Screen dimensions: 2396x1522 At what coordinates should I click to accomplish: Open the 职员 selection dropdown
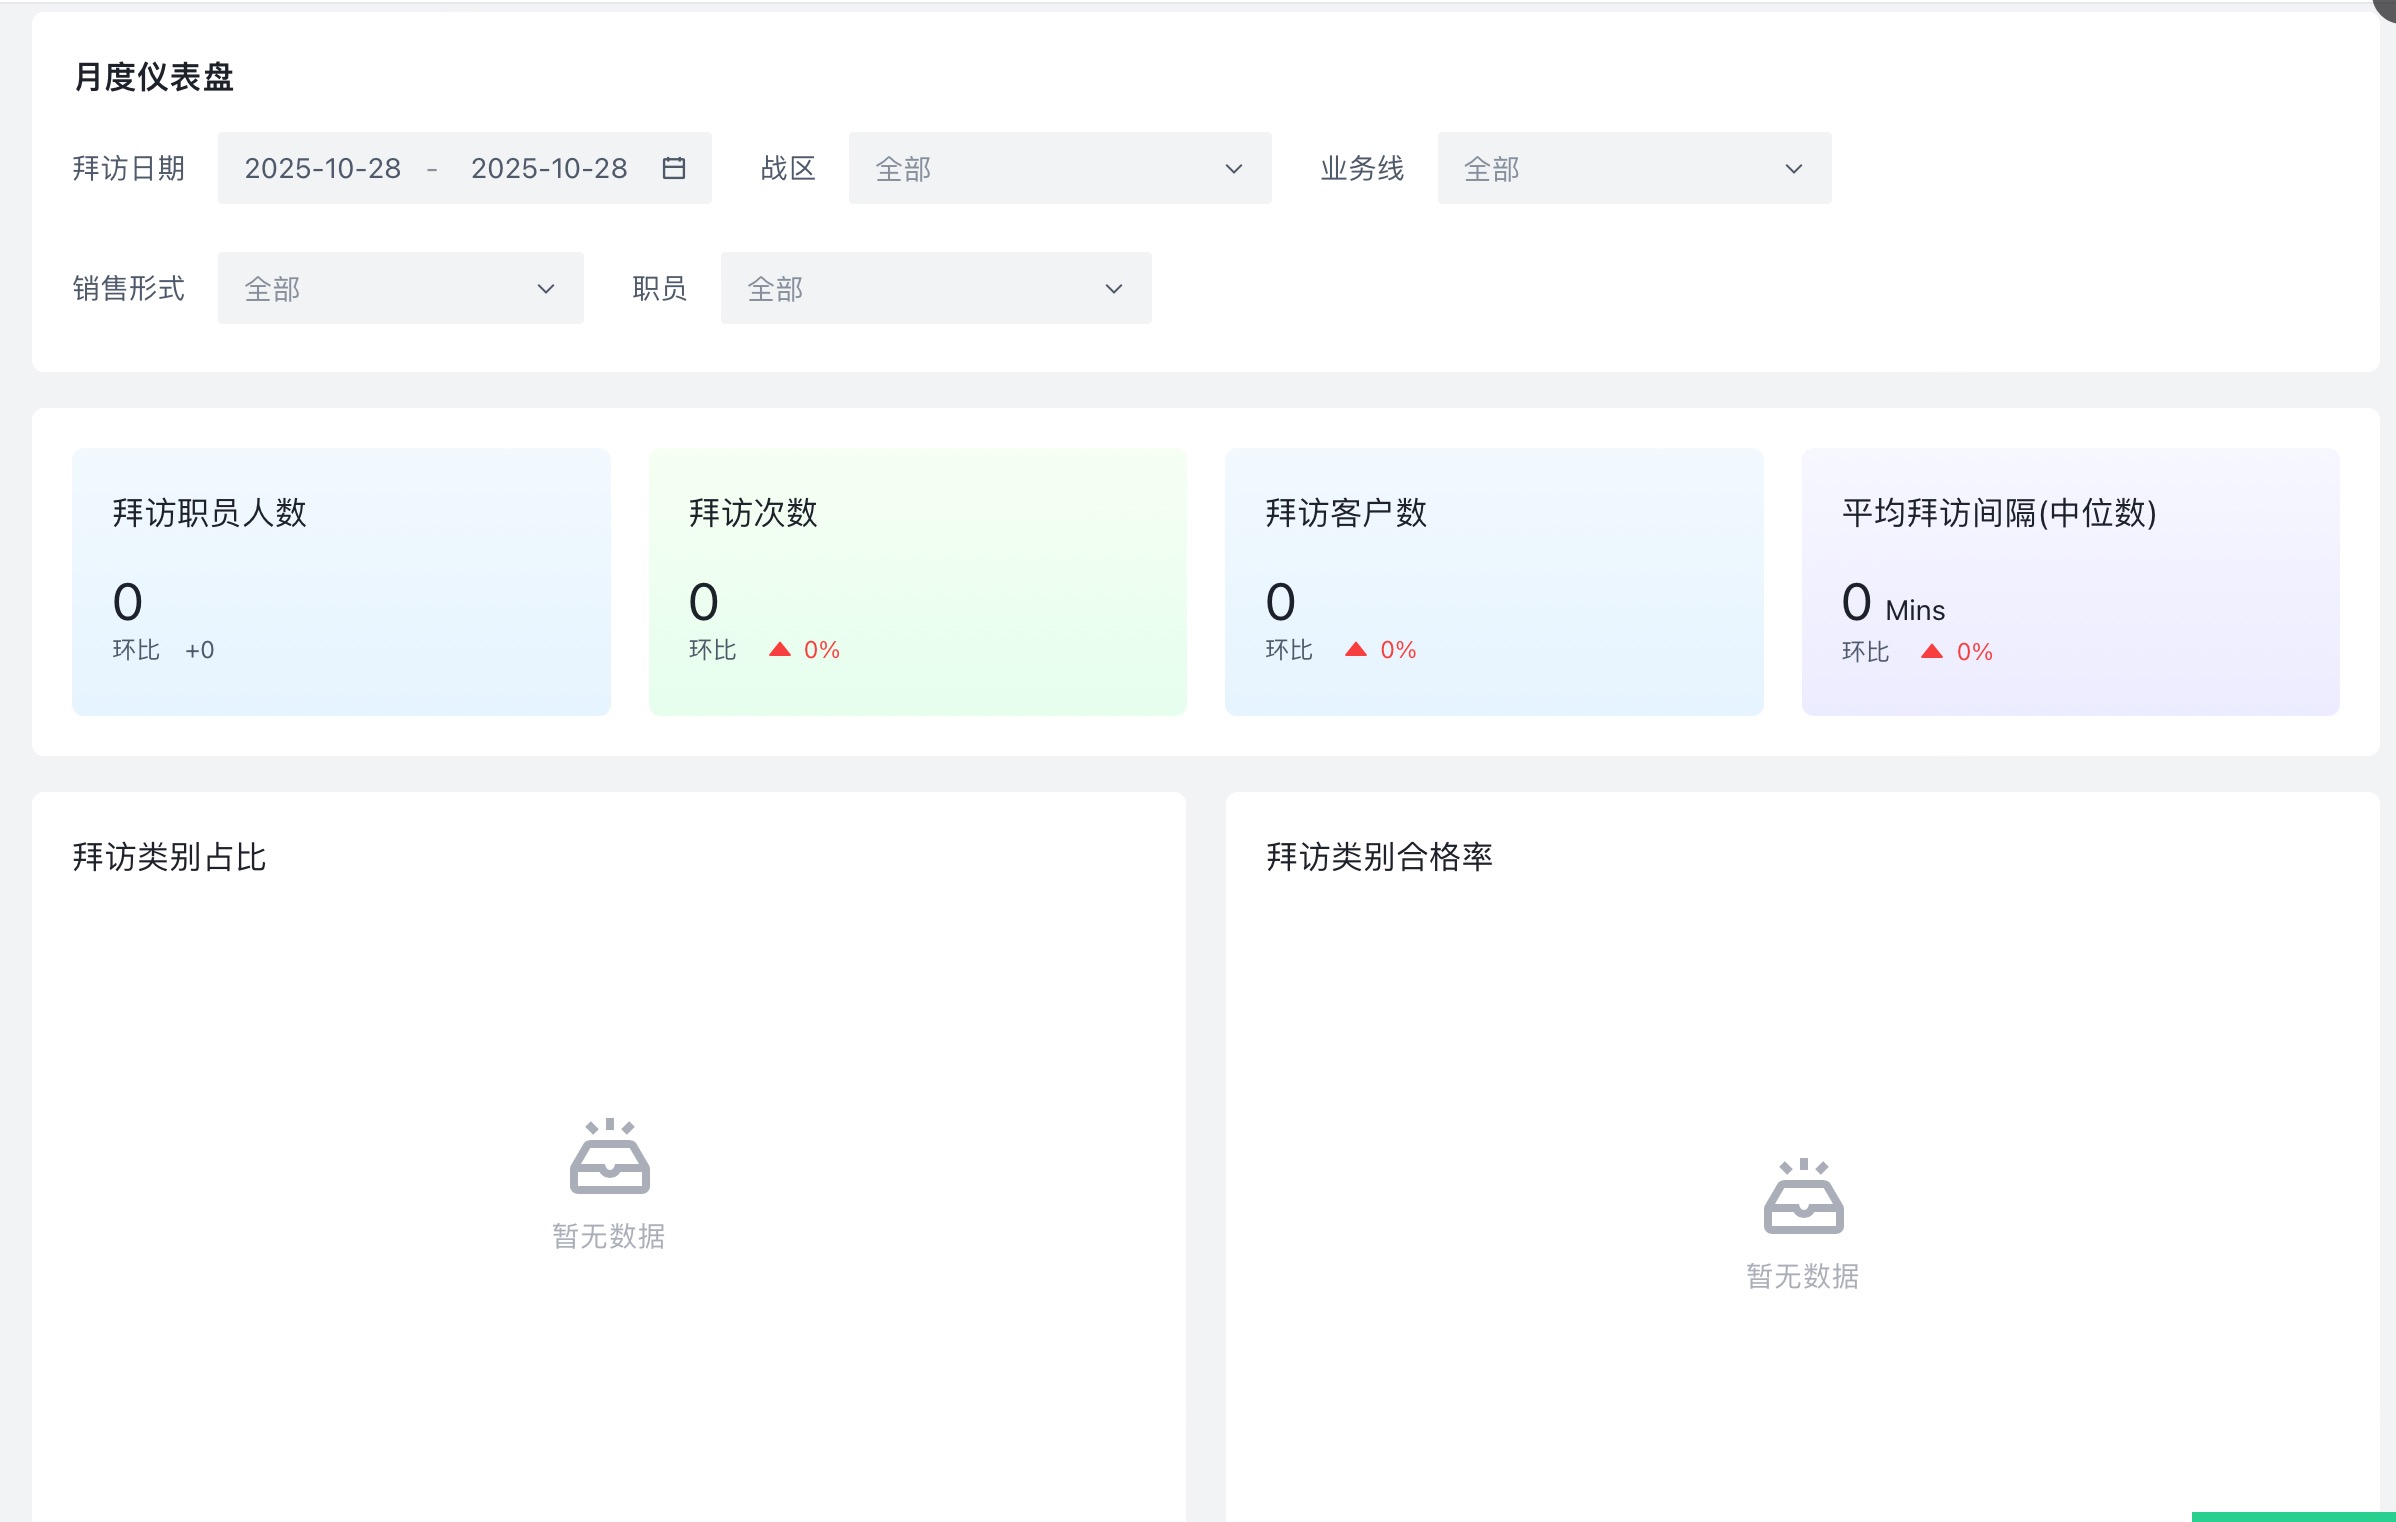click(x=934, y=288)
